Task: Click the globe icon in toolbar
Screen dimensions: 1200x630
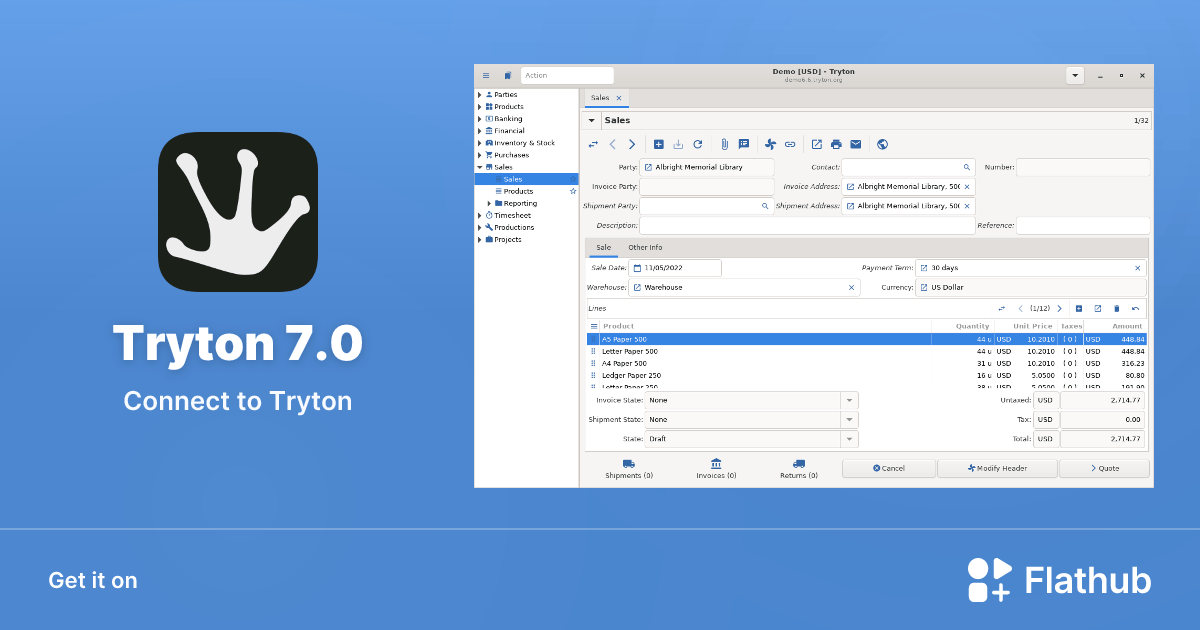Action: [x=882, y=144]
